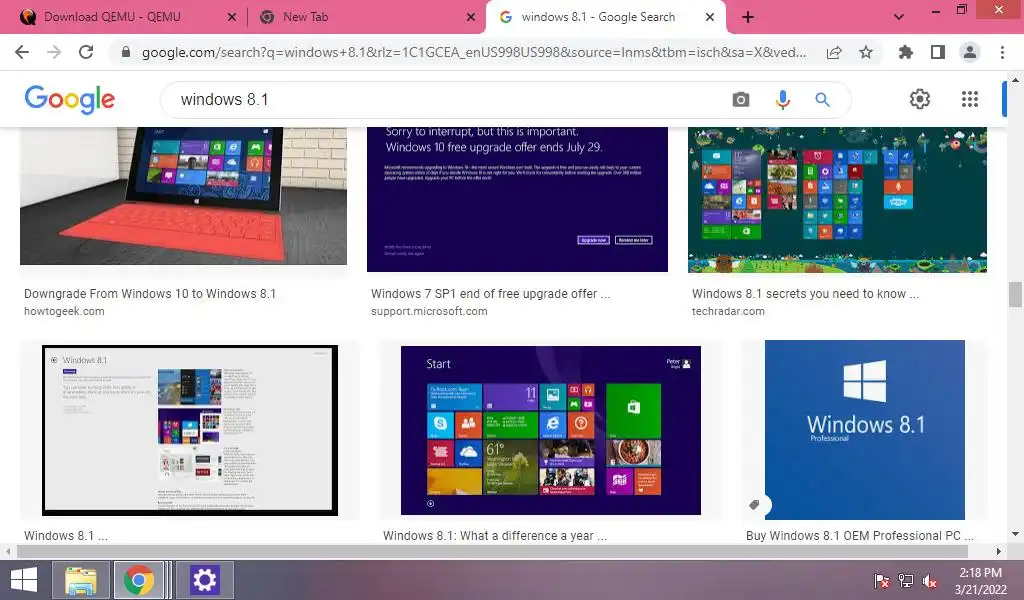Open Downgrade From Windows 10 to Windows 8.1
The width and height of the screenshot is (1024, 600).
tap(150, 294)
